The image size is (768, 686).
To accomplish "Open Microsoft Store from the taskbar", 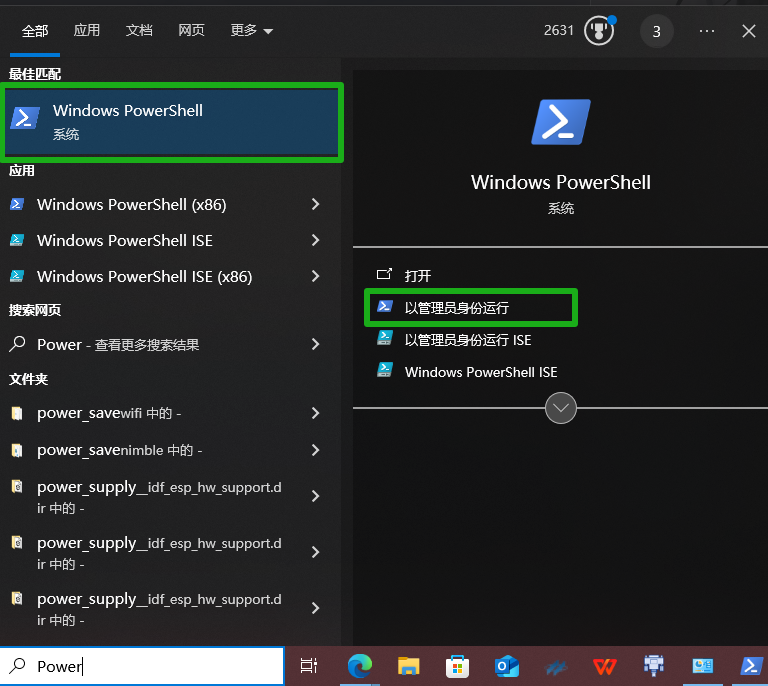I will click(x=457, y=666).
